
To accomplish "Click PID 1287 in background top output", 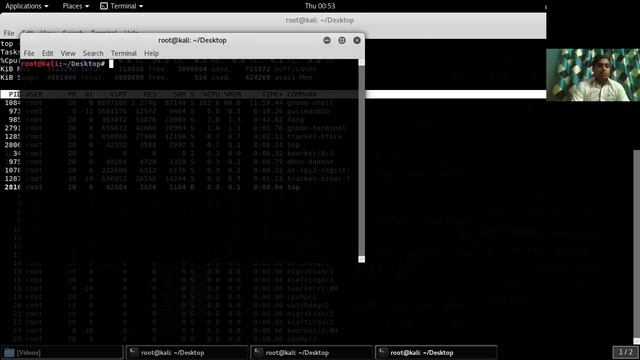I will (12, 179).
